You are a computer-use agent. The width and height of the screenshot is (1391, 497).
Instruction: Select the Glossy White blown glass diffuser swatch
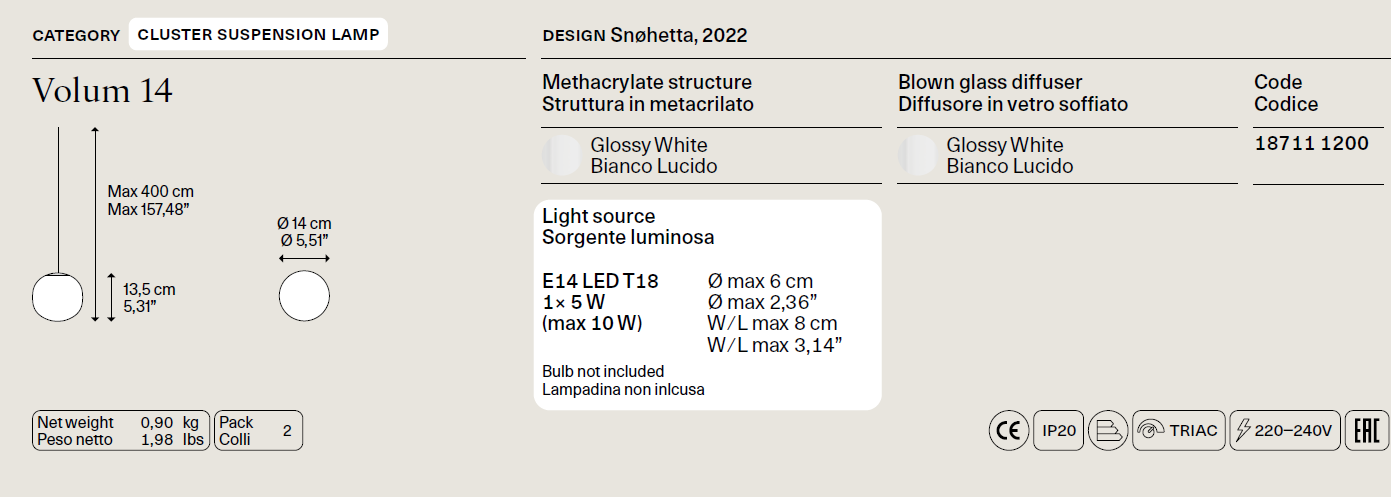tap(917, 156)
